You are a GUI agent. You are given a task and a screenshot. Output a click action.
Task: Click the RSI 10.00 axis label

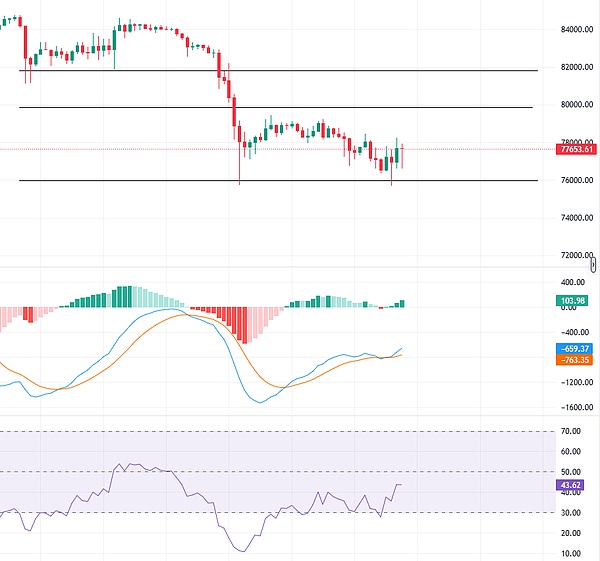(571, 553)
